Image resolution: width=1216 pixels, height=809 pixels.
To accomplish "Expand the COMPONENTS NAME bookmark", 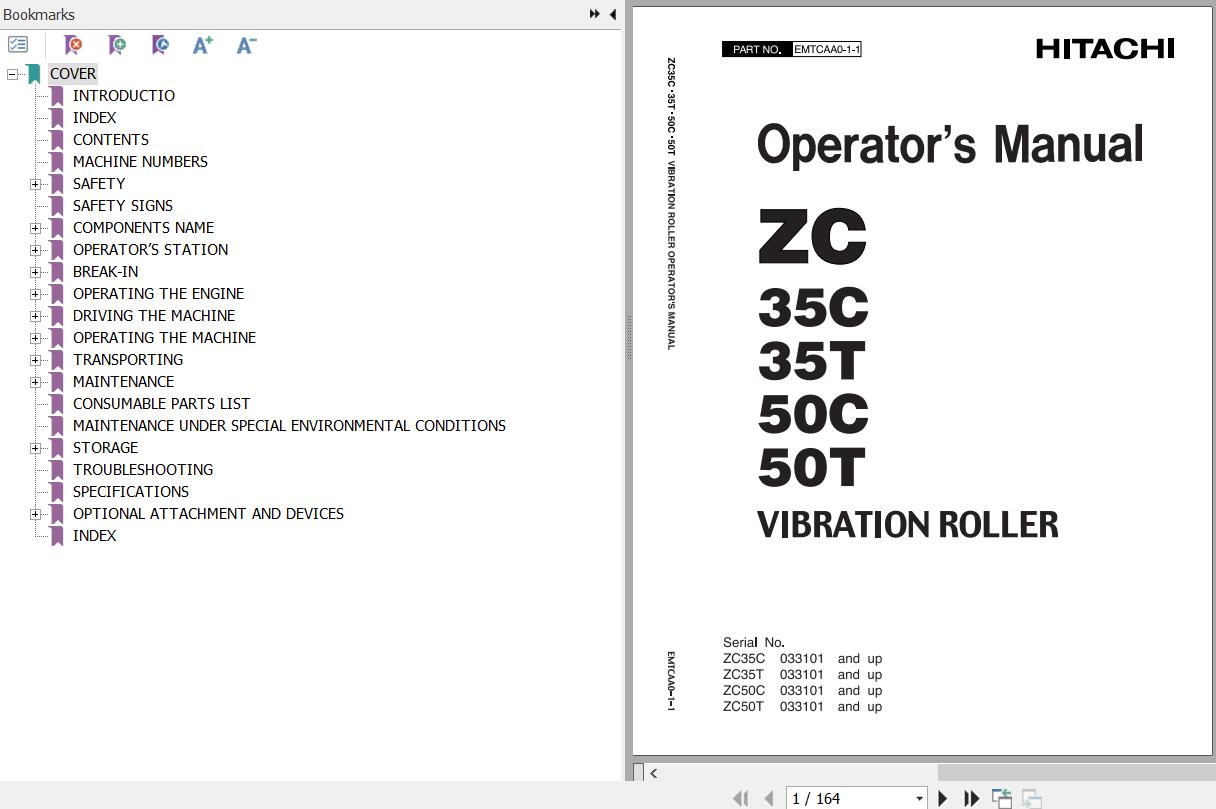I will click(x=35, y=228).
